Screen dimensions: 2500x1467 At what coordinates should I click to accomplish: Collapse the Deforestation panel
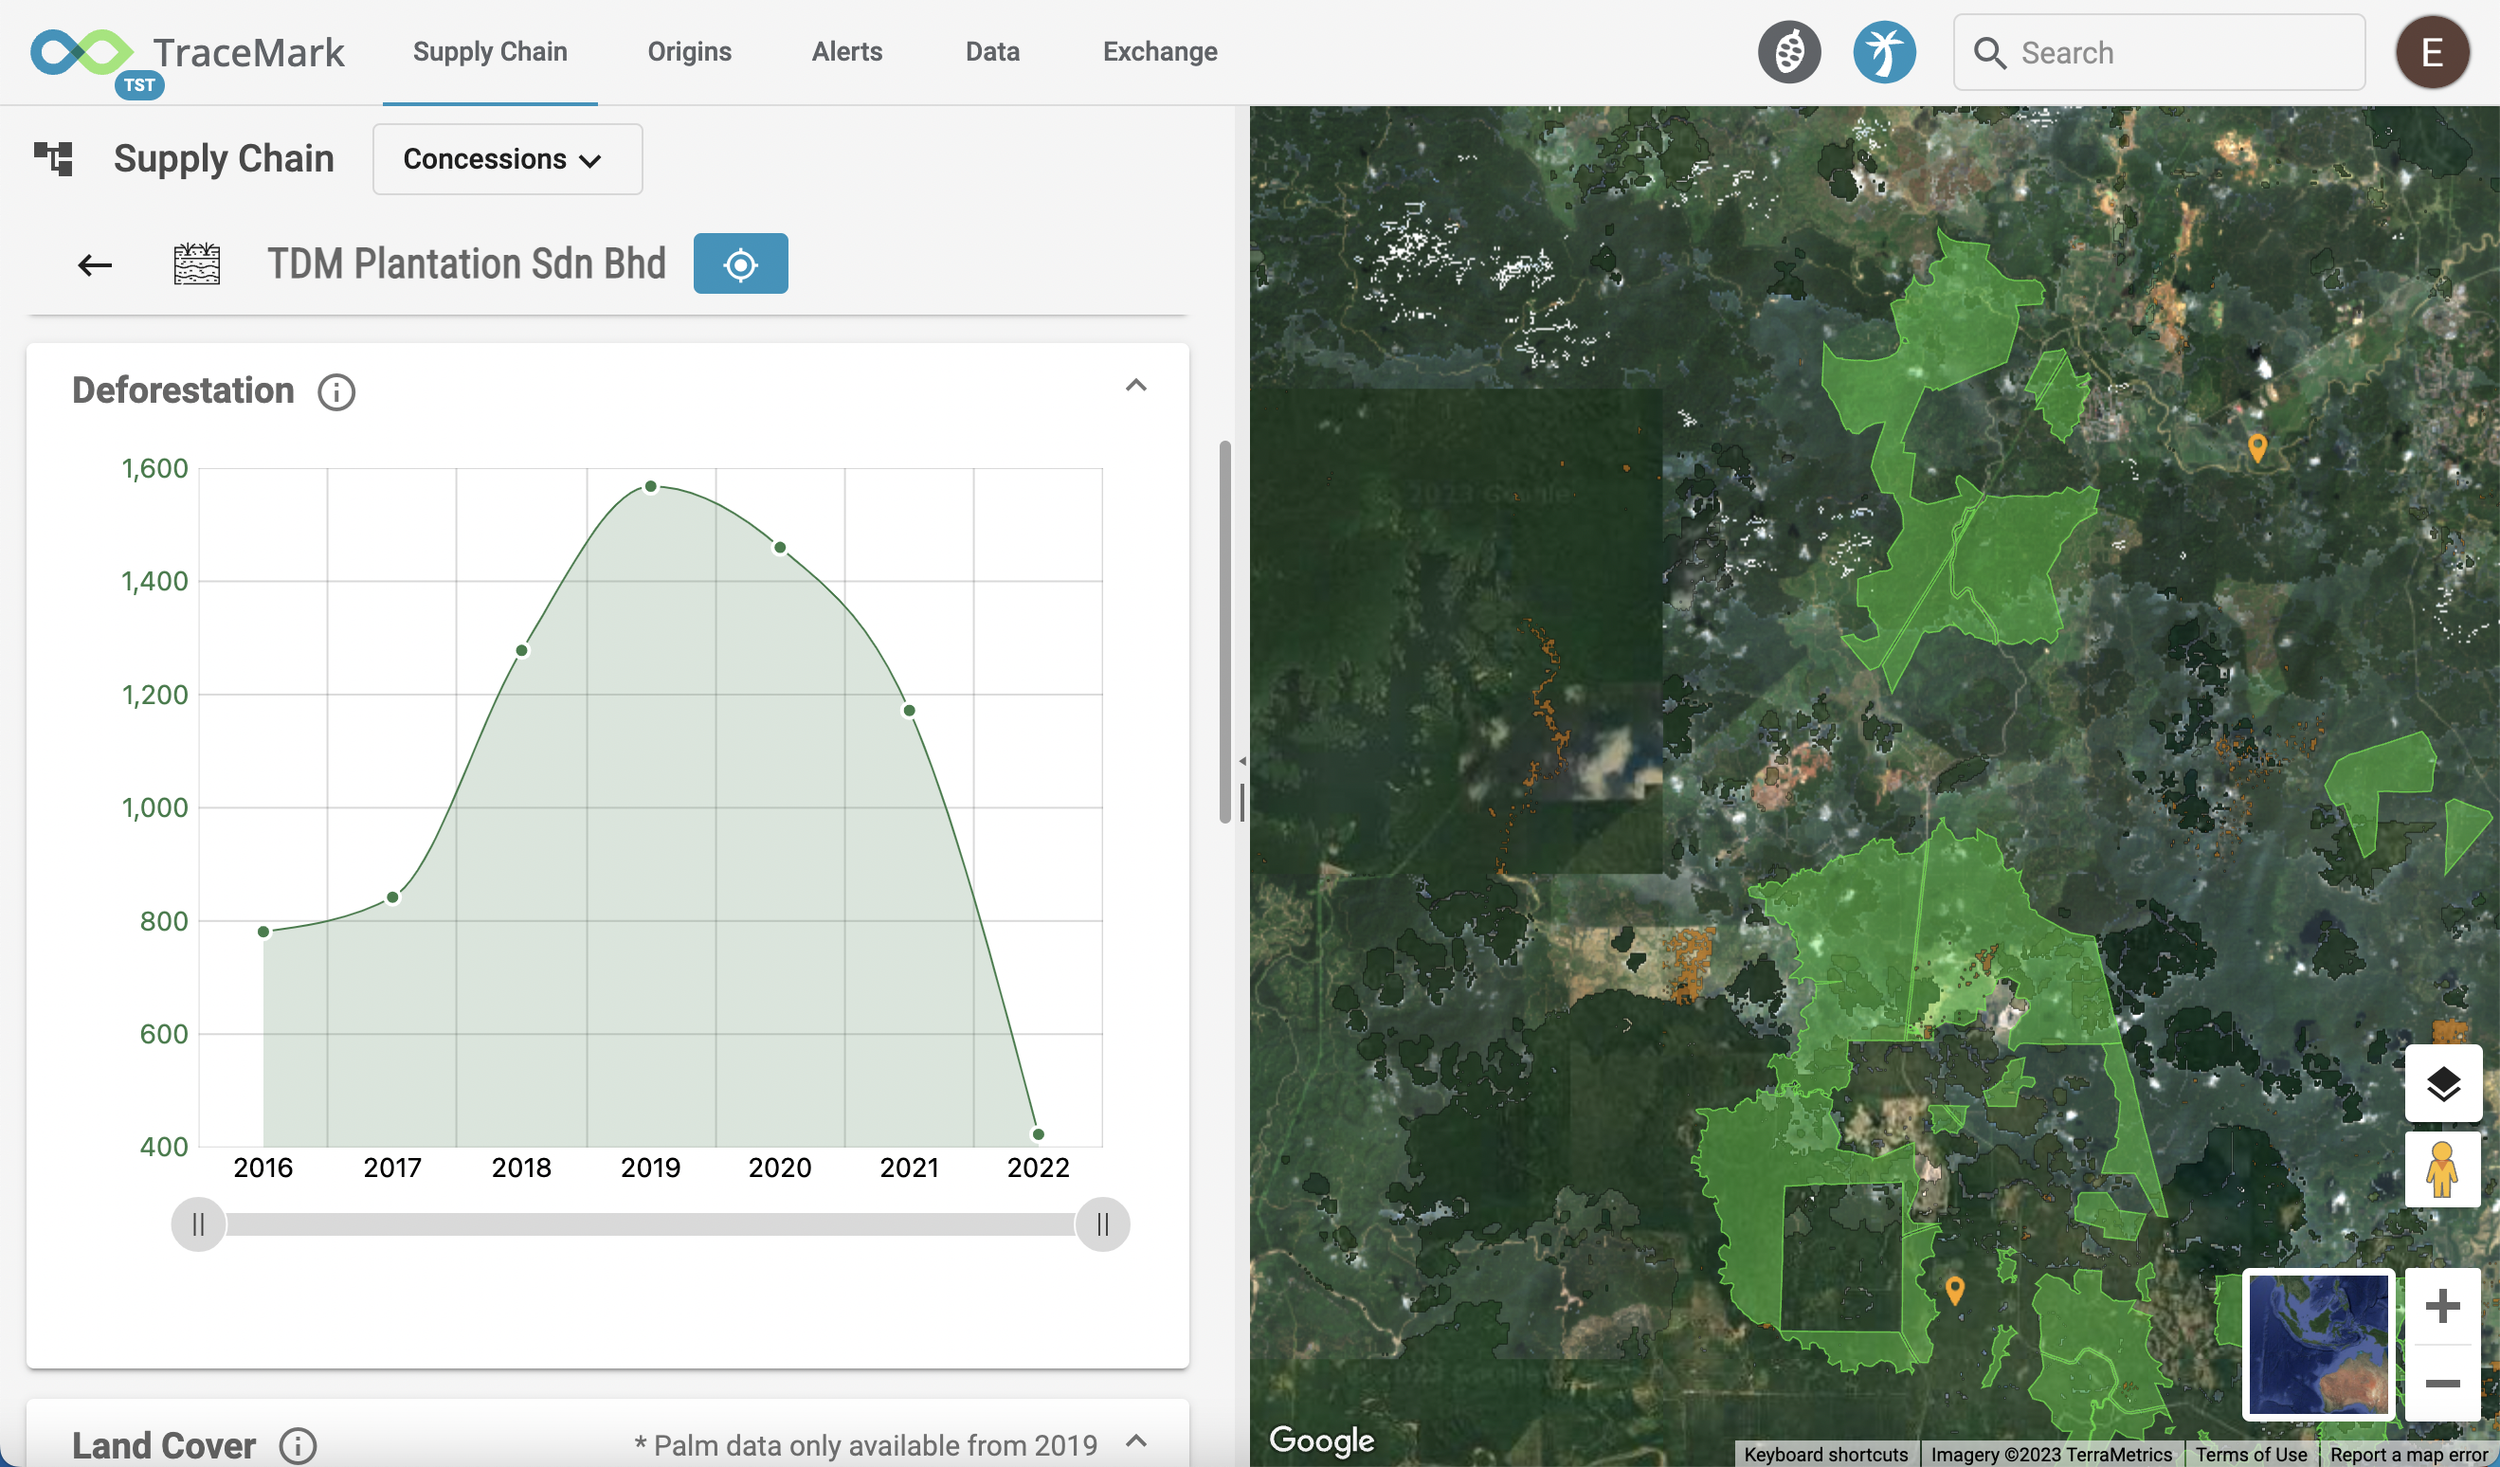click(x=1136, y=386)
